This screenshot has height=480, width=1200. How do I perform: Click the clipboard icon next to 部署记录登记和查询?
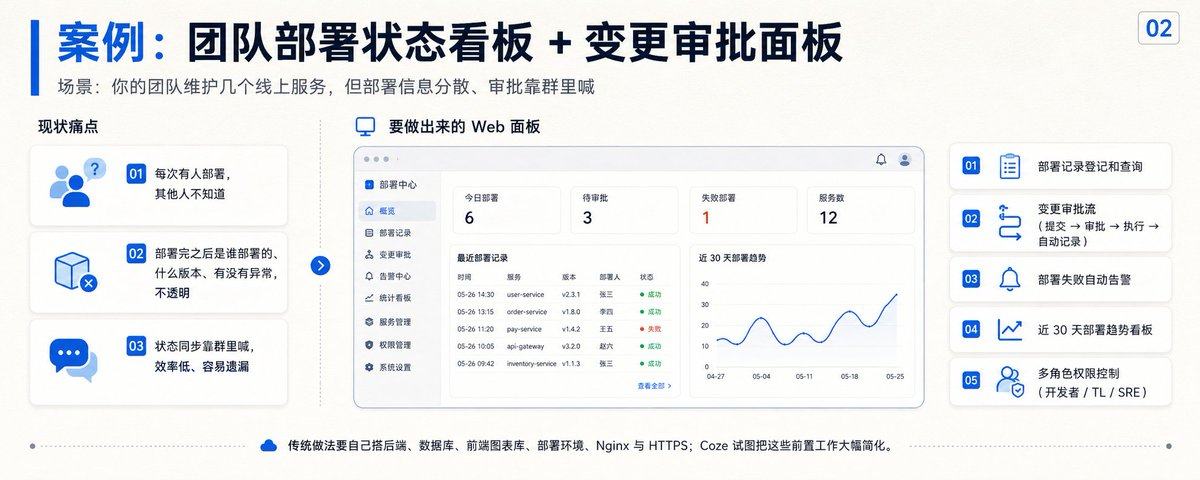tap(1010, 166)
